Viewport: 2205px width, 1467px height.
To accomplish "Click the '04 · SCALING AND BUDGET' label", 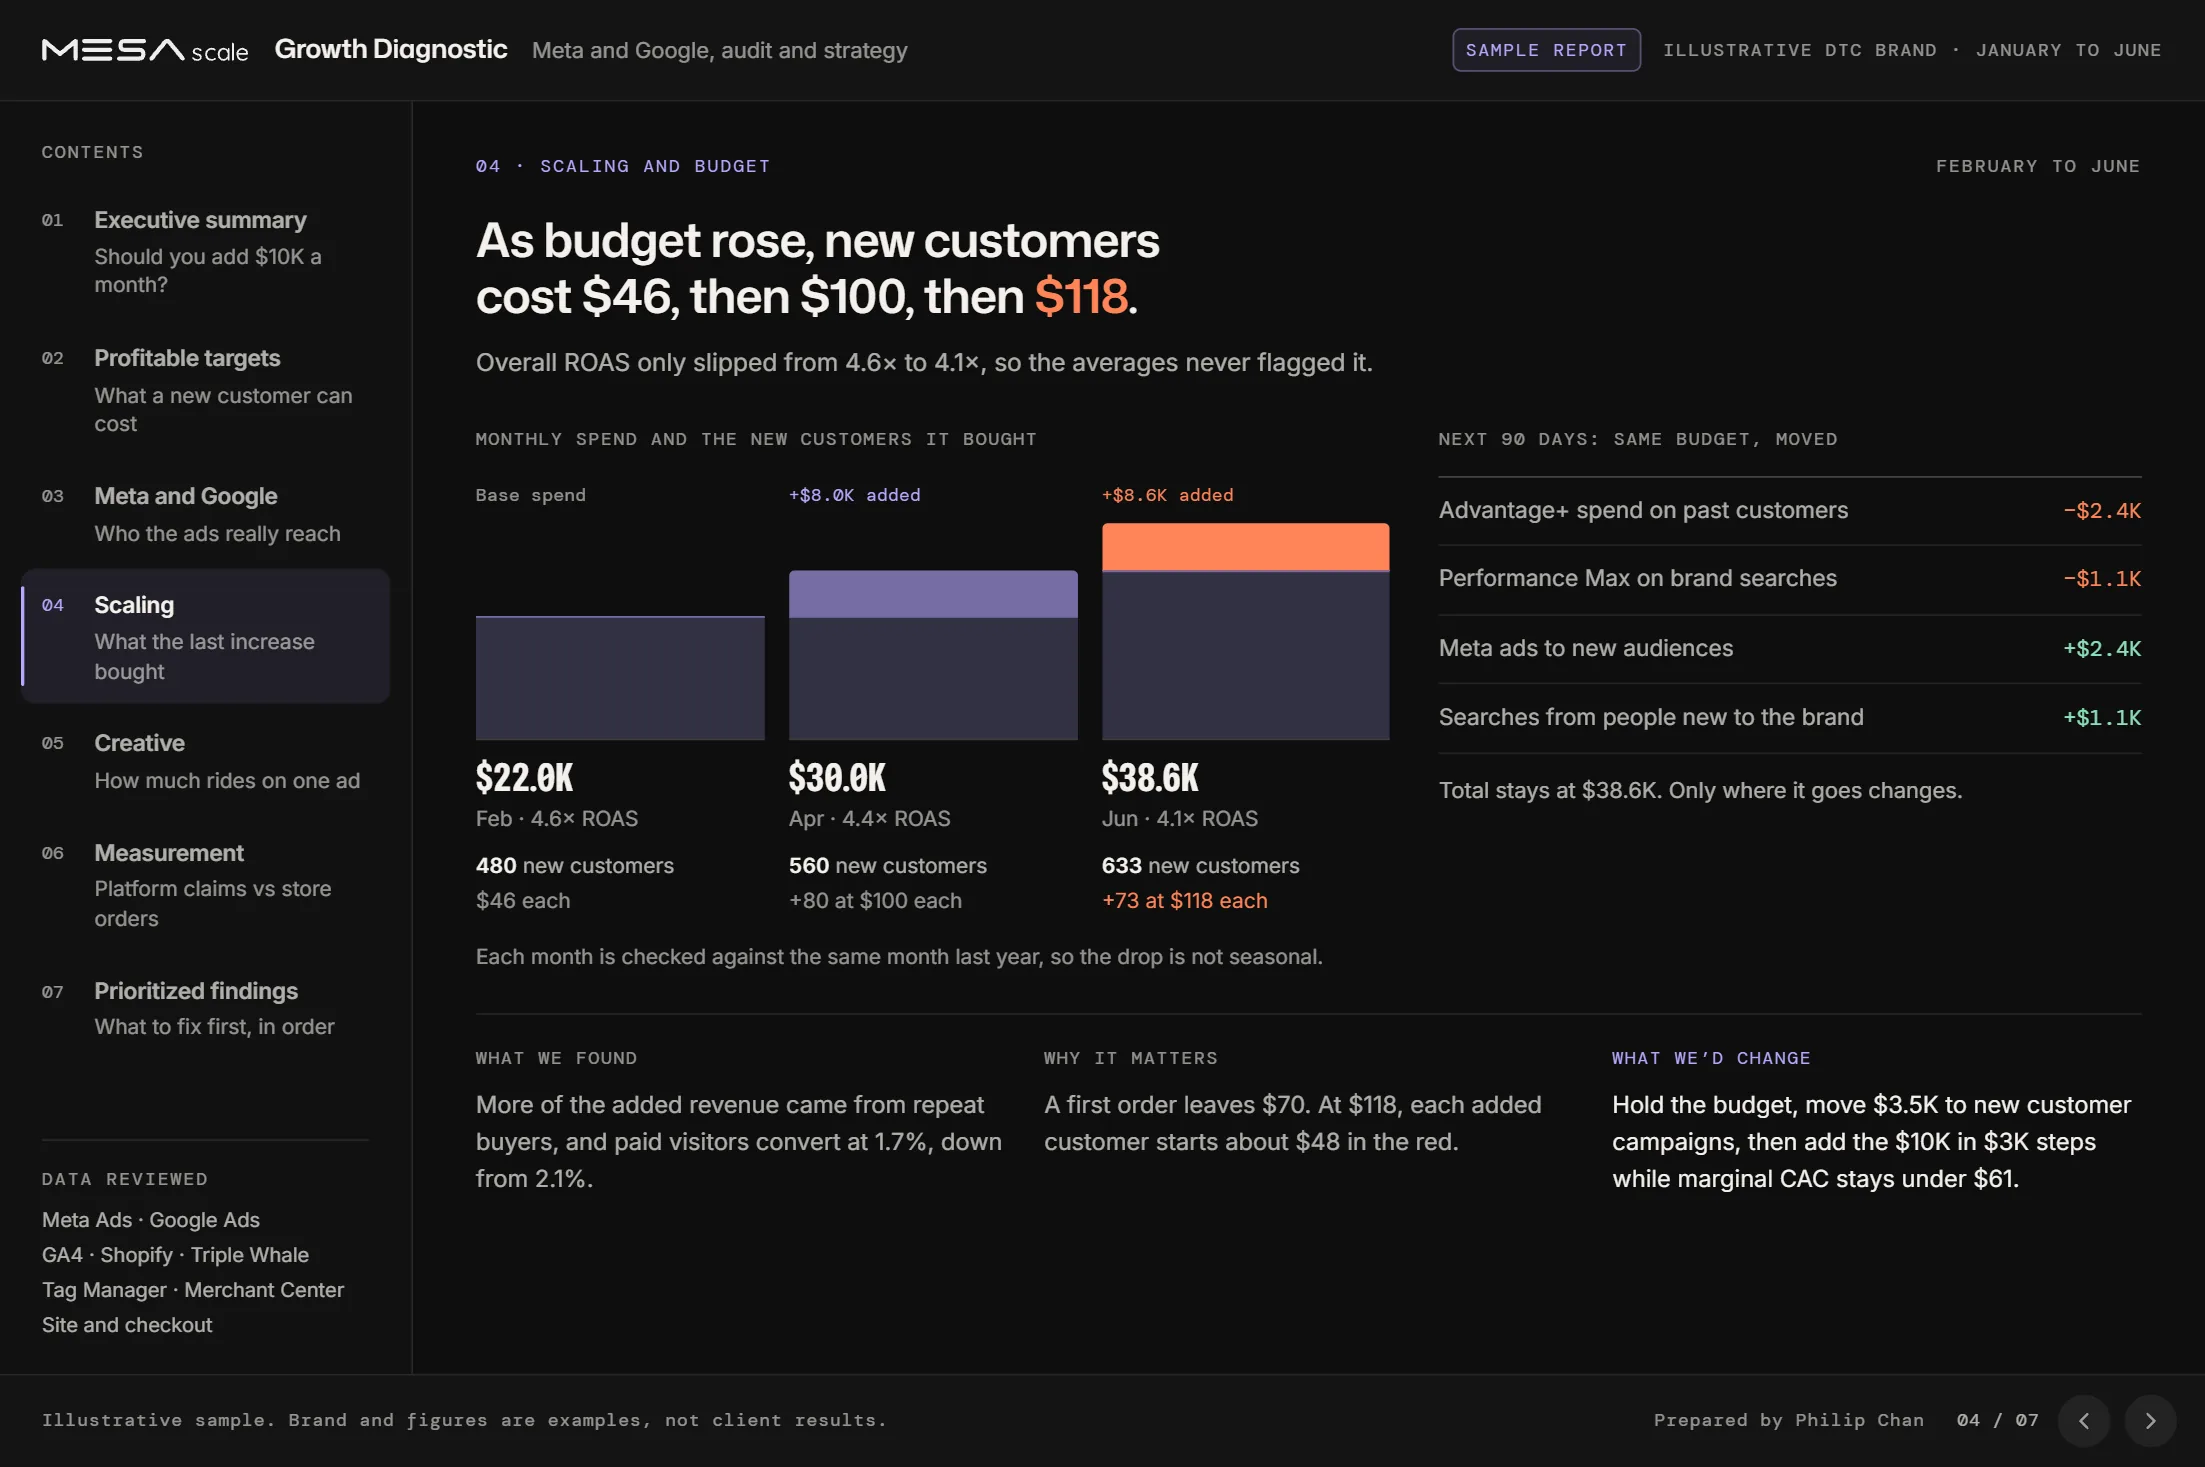I will coord(623,166).
